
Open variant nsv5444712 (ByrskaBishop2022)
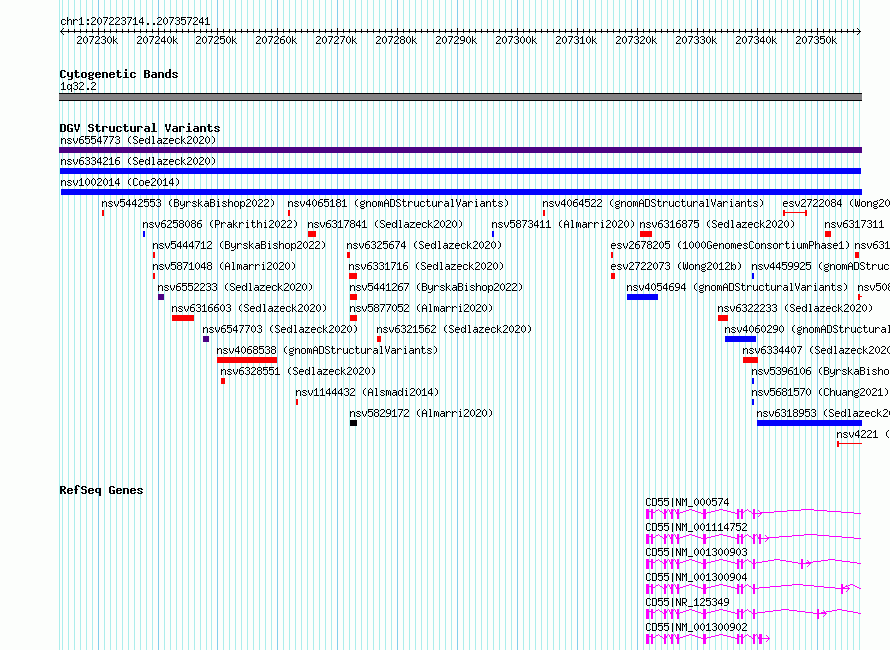coord(239,245)
